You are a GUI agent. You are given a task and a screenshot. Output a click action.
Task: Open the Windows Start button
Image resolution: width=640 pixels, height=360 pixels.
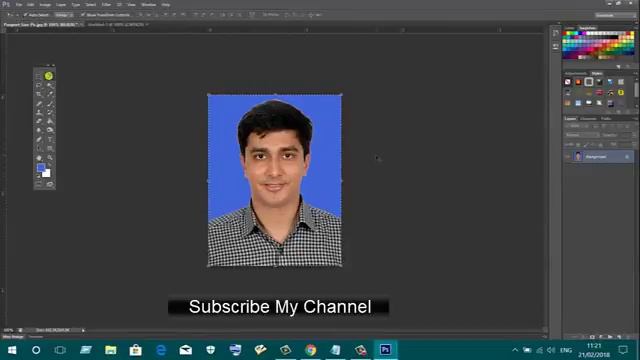click(11, 350)
